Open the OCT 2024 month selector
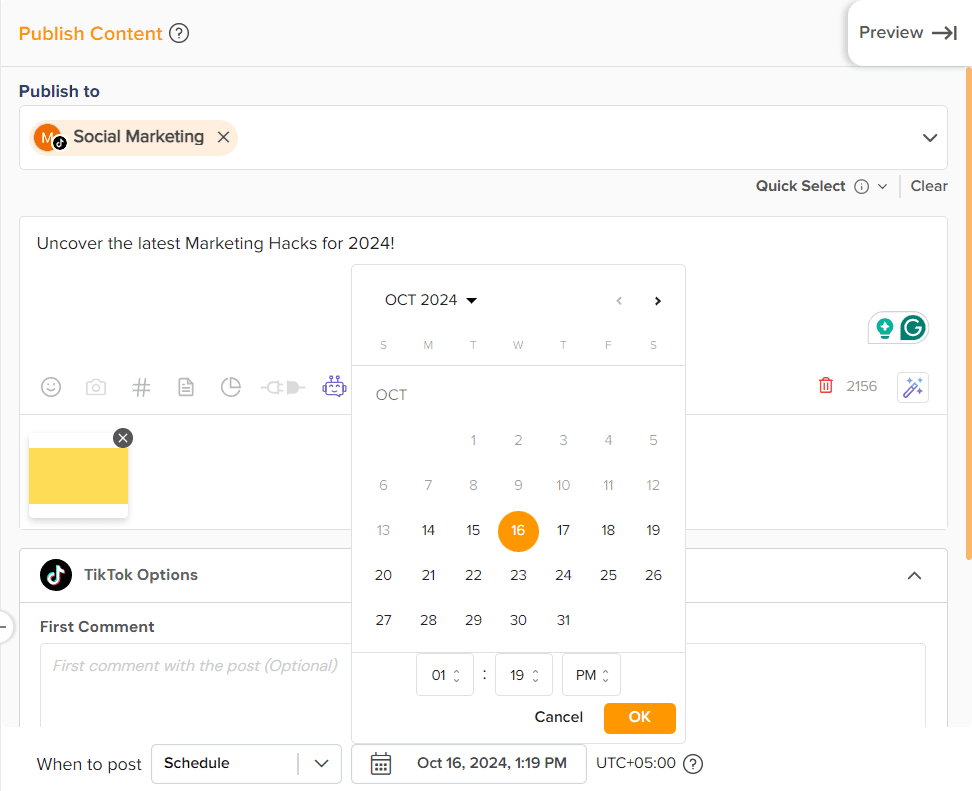 click(430, 300)
